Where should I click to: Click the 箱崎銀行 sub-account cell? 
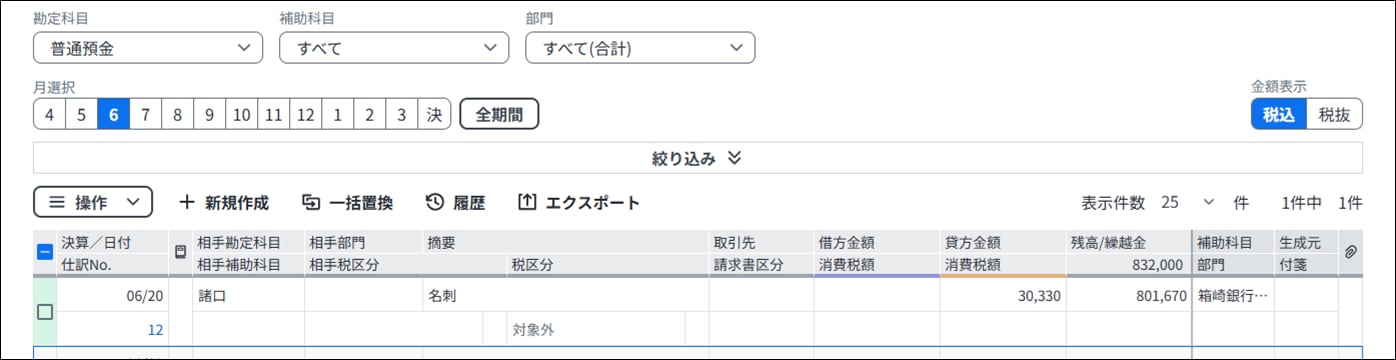1233,296
